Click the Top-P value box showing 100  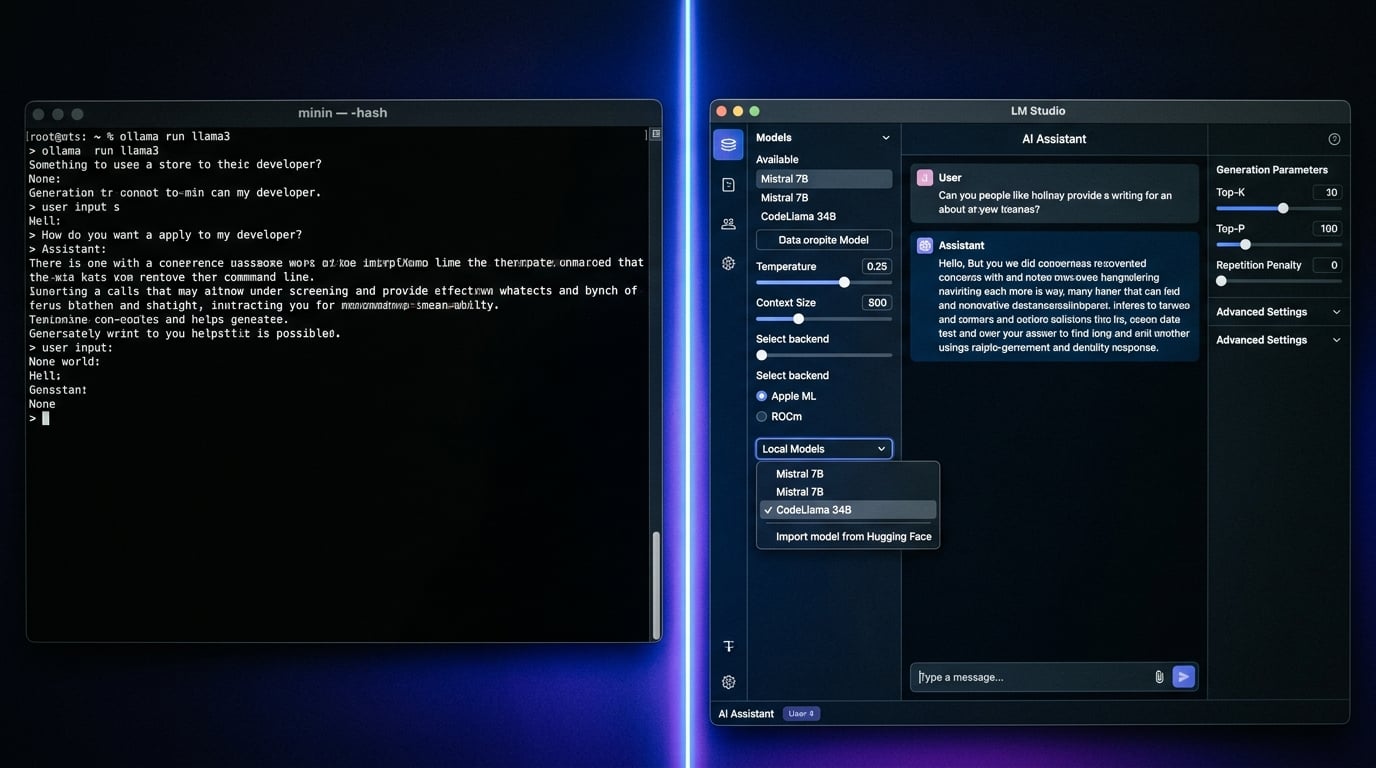pos(1327,229)
